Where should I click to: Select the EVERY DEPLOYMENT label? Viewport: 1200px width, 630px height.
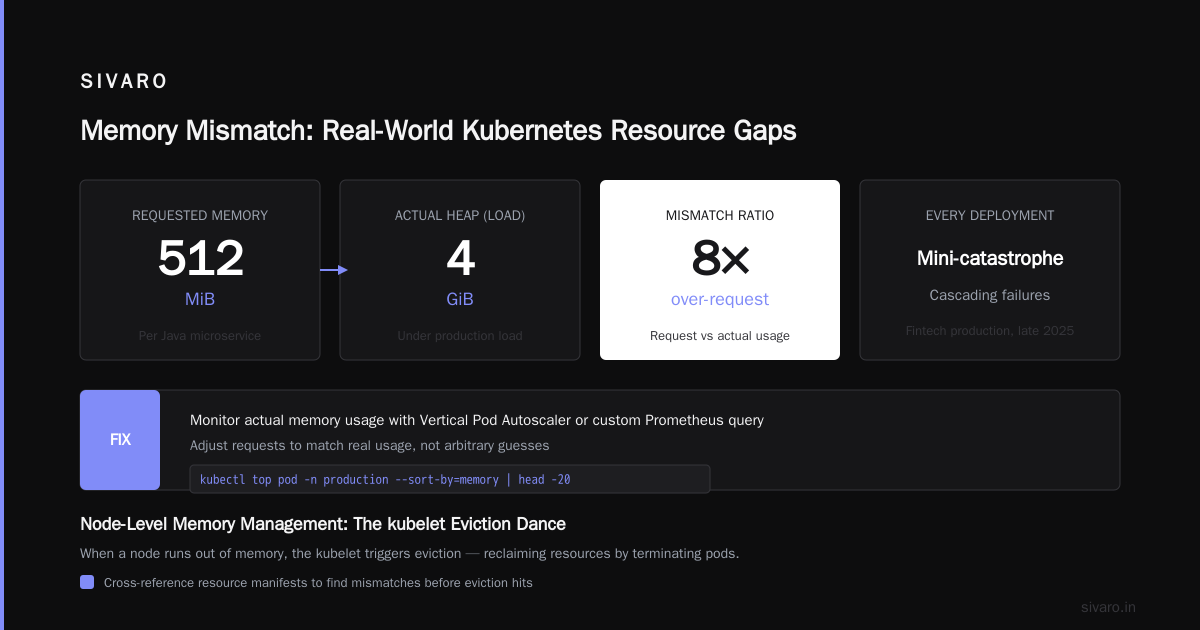990,215
